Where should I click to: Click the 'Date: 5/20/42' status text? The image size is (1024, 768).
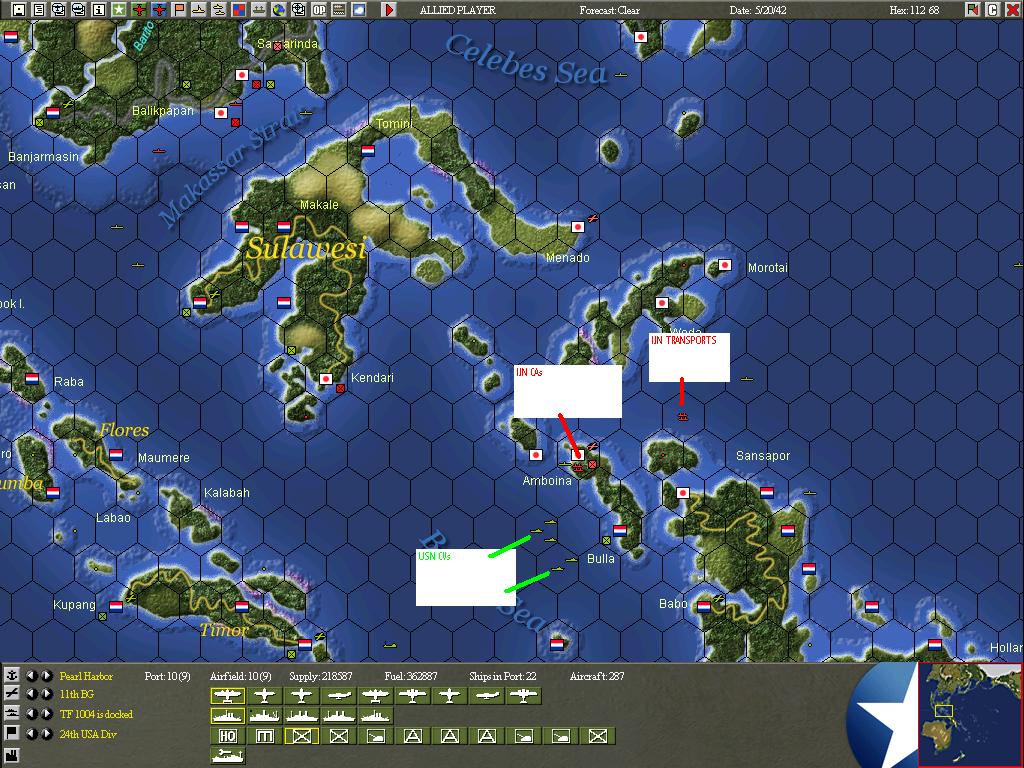point(758,10)
